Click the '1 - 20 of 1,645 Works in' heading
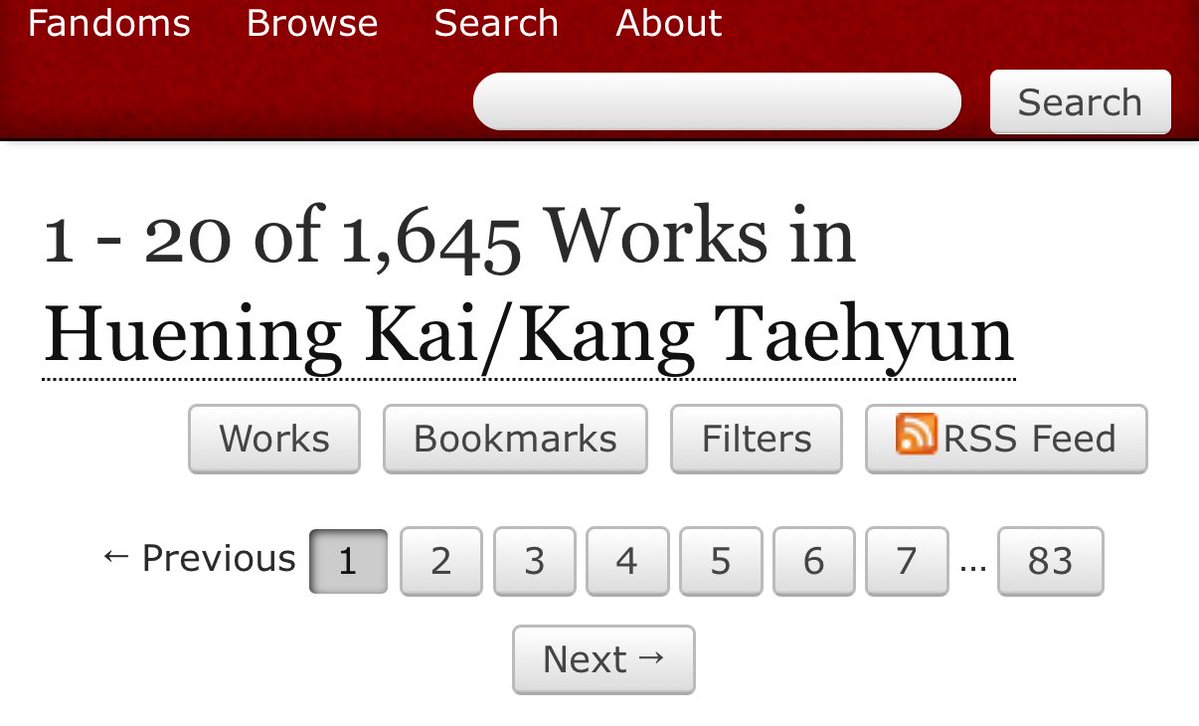Screen dimensions: 1199x726 tap(449, 237)
